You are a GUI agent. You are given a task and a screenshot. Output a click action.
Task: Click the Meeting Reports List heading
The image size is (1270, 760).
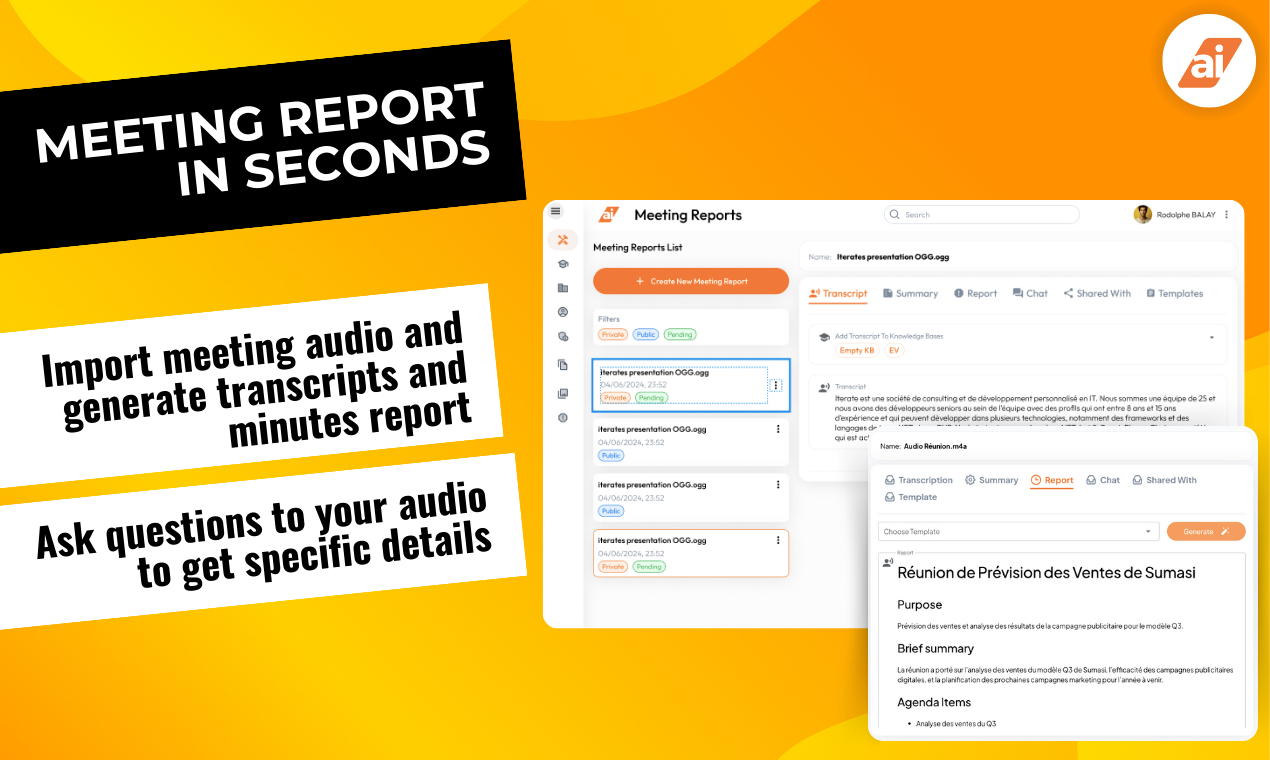[638, 247]
